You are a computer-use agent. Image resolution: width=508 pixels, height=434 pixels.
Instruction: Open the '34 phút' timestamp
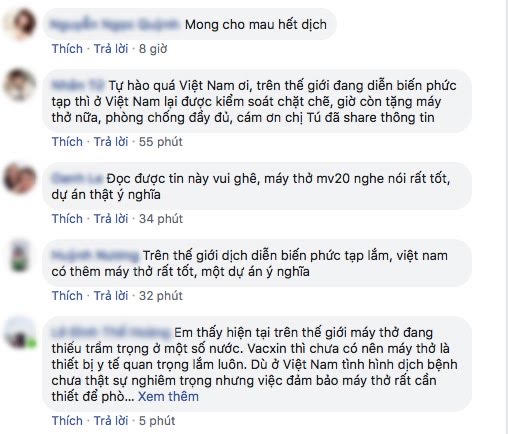click(161, 219)
